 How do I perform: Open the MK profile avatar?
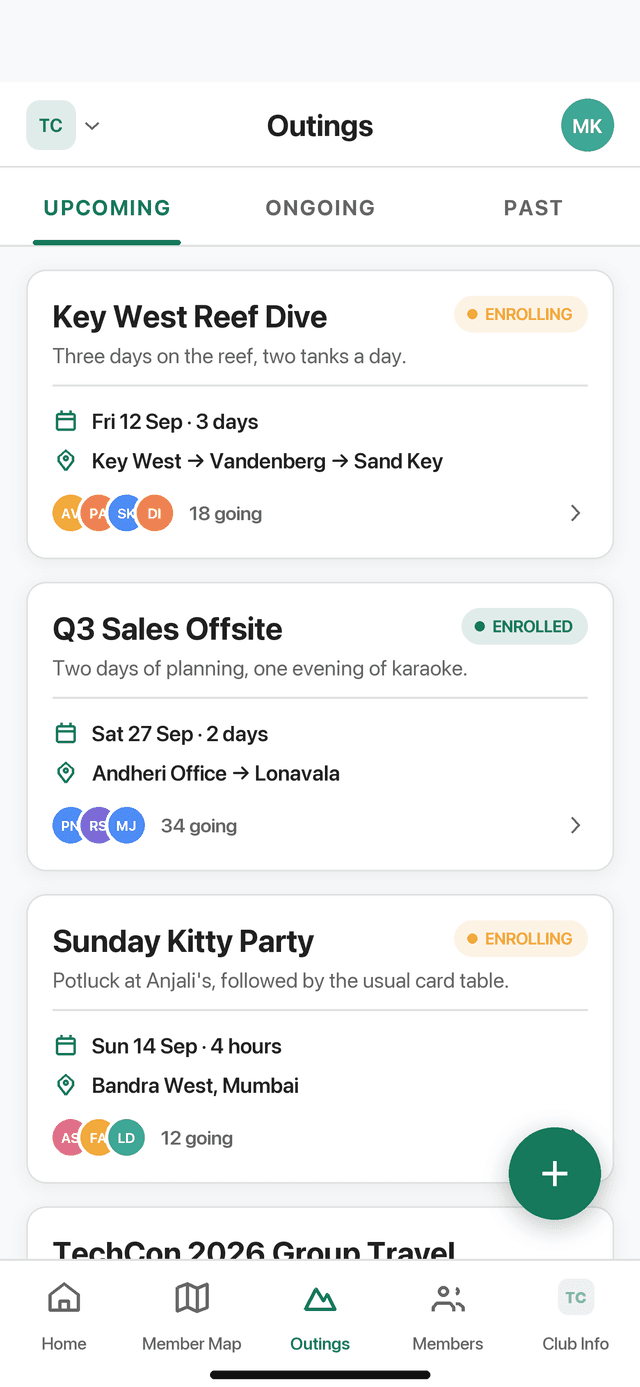click(x=587, y=125)
